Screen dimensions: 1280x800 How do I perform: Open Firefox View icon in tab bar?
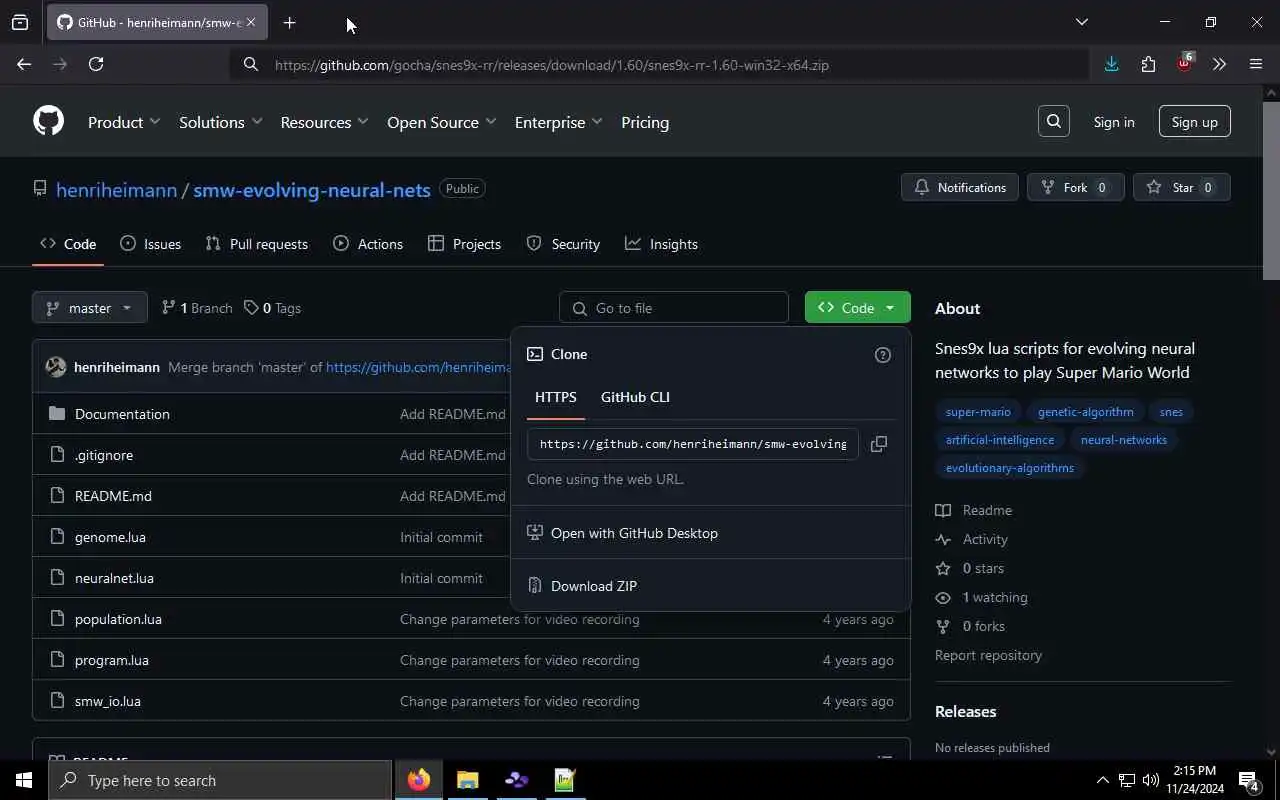click(x=20, y=22)
